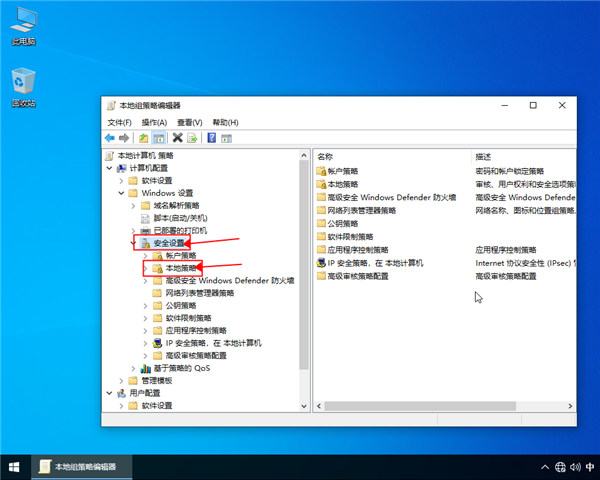Expand the 软件设置 node under 计算机配置
The height and width of the screenshot is (480, 600).
tap(122, 181)
